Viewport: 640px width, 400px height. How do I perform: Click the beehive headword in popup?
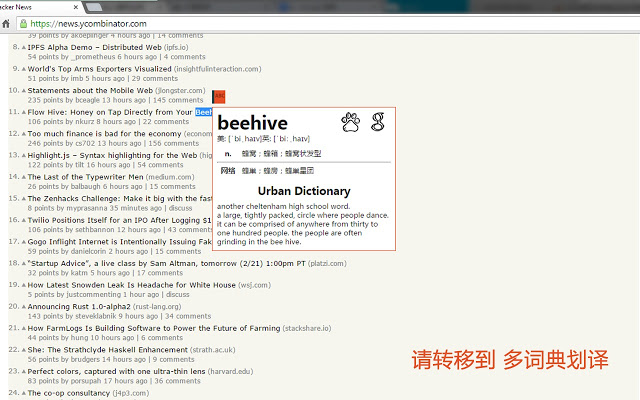pos(253,122)
